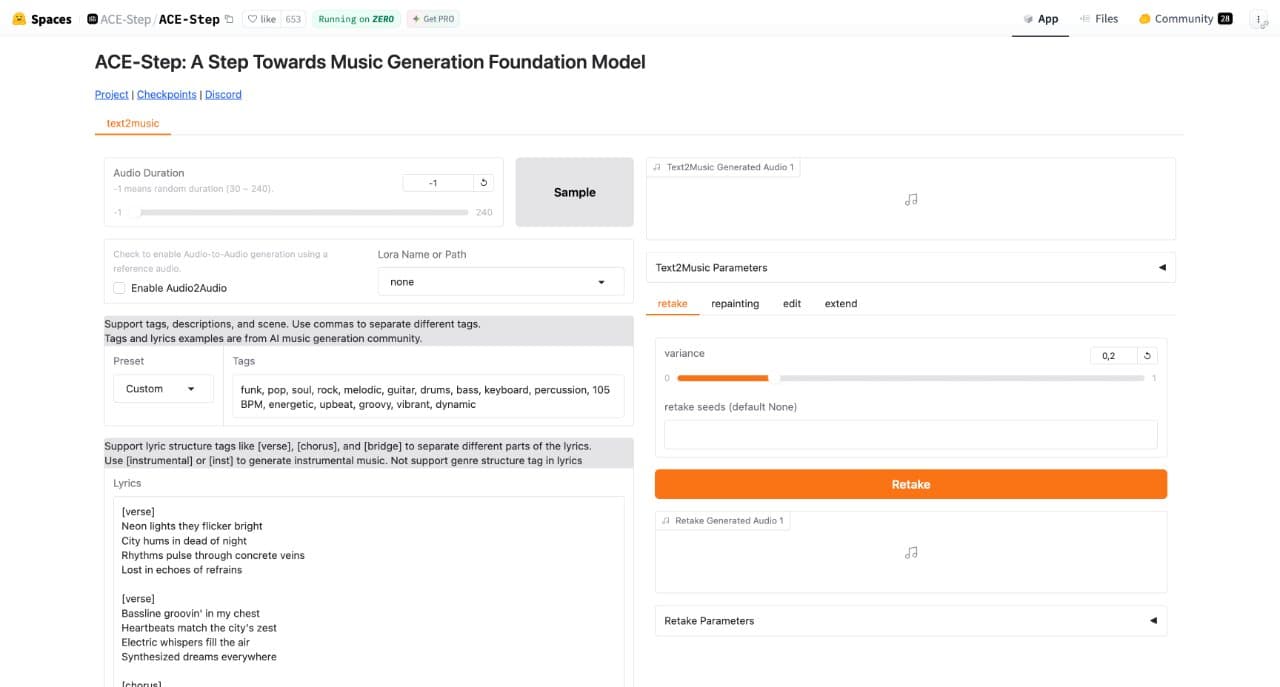
Task: Switch to the App tab
Action: click(x=1040, y=19)
